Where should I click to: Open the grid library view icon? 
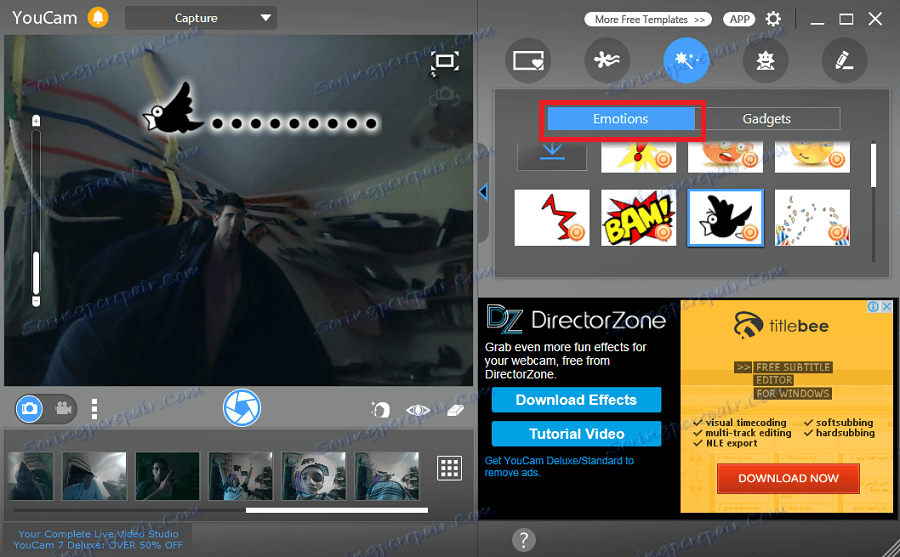pyautogui.click(x=449, y=469)
